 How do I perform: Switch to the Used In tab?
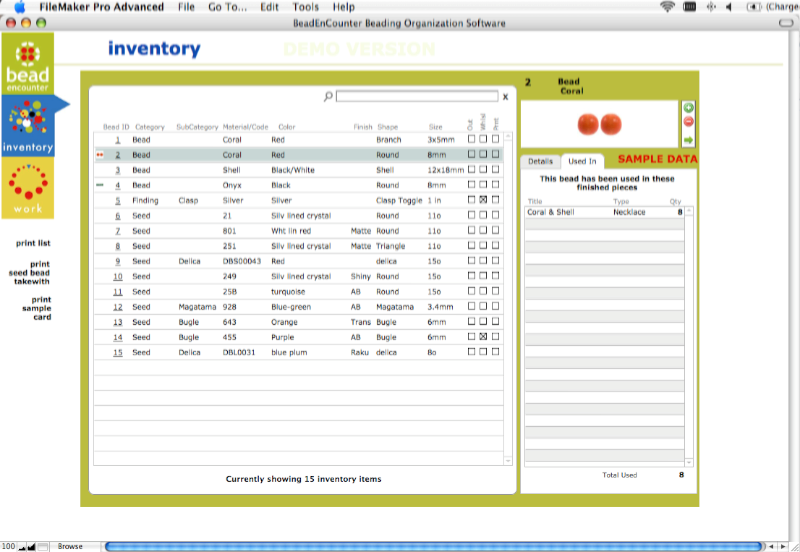click(x=582, y=161)
